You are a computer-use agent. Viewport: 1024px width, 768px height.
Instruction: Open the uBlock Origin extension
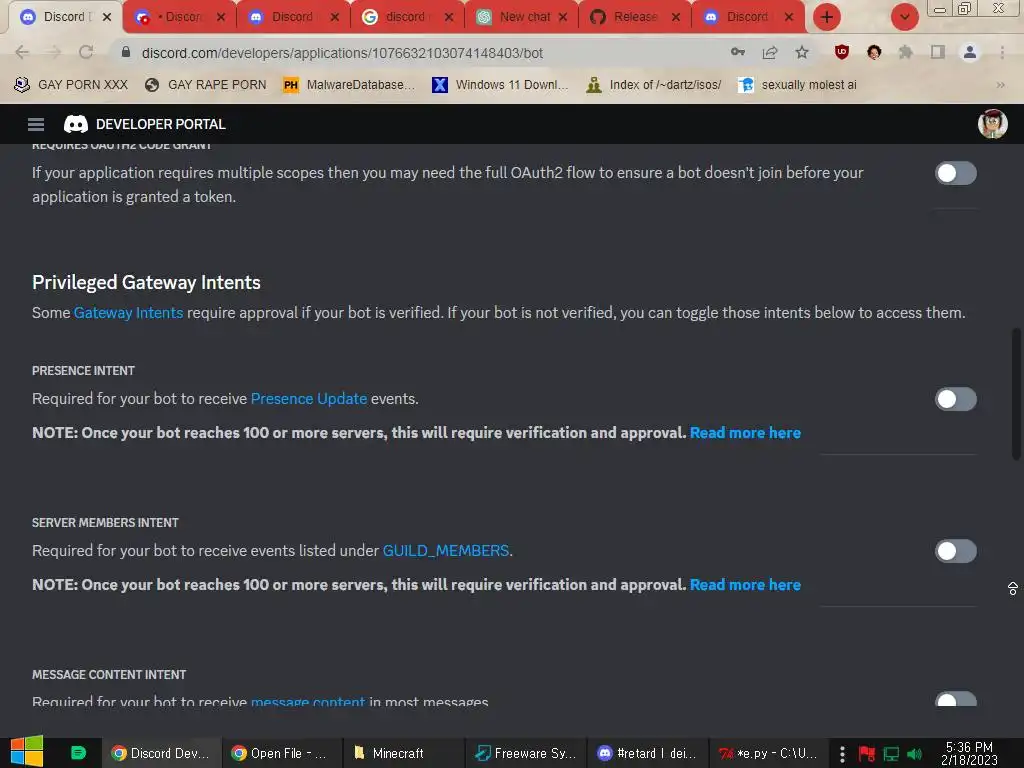(x=842, y=52)
